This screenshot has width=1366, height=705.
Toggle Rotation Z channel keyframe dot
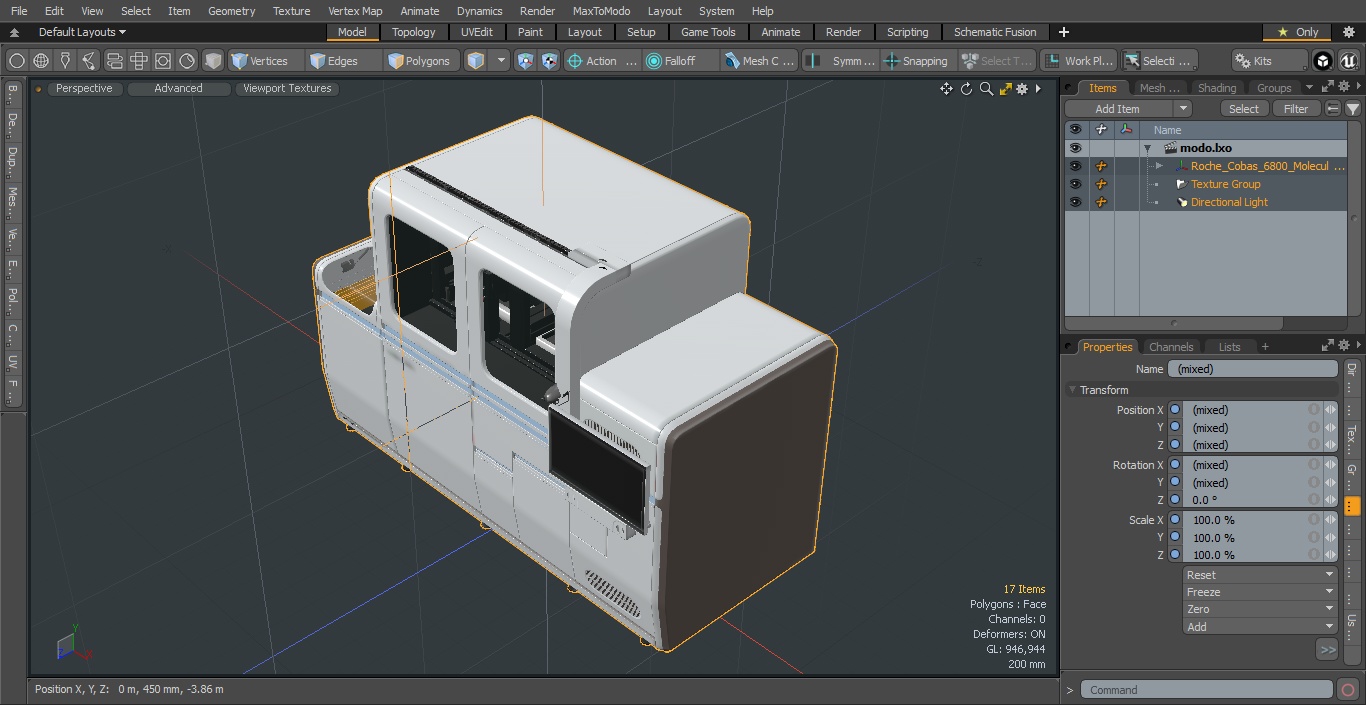pos(1175,500)
